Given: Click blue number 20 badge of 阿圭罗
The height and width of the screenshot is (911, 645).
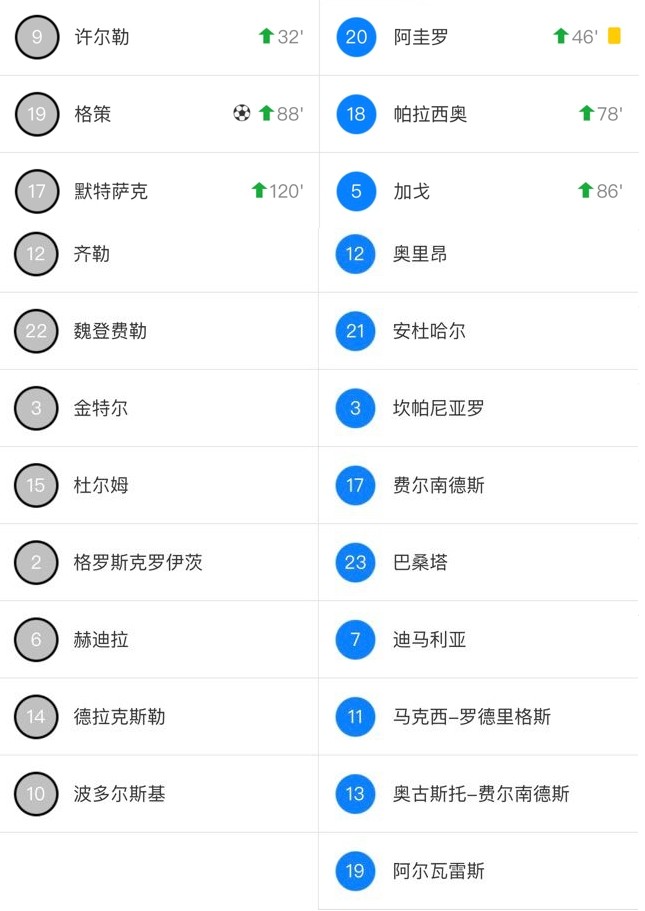Looking at the screenshot, I should [356, 37].
